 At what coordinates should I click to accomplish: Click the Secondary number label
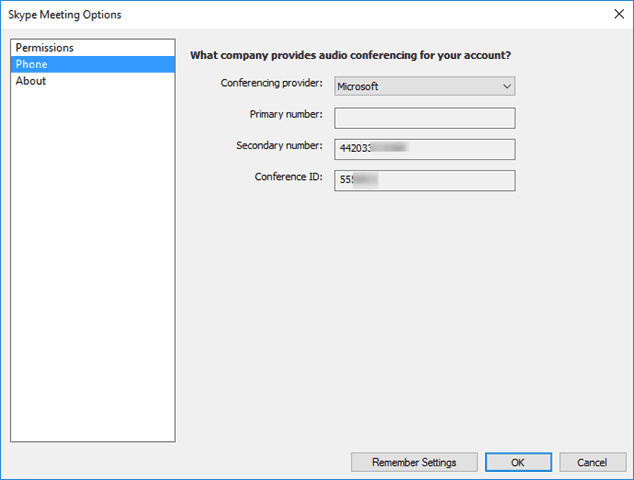(x=279, y=146)
